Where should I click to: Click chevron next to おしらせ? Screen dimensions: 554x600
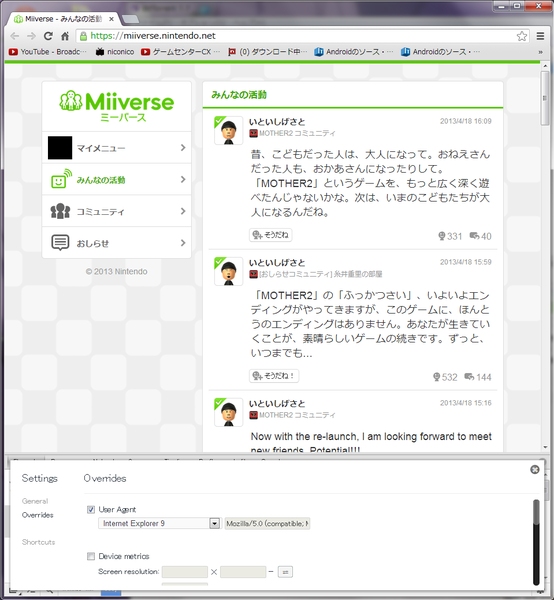point(183,243)
